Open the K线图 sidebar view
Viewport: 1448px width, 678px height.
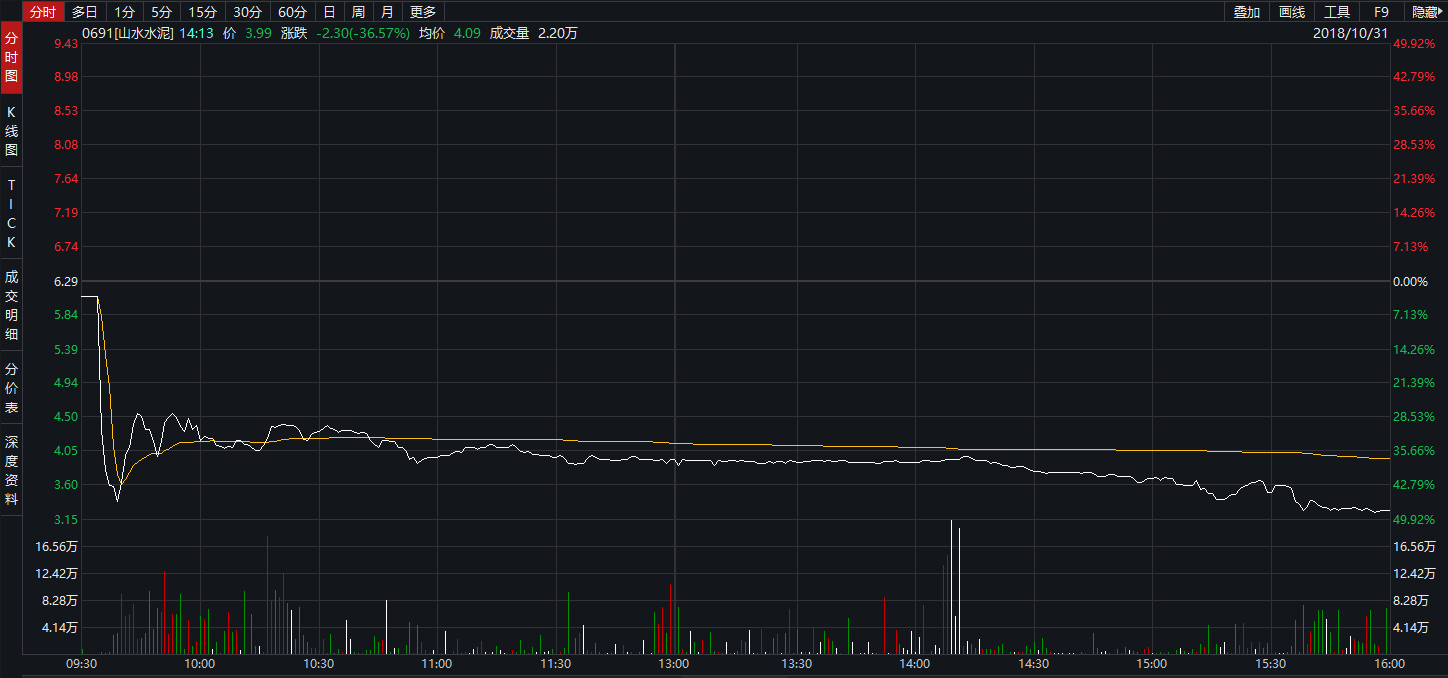coord(11,131)
